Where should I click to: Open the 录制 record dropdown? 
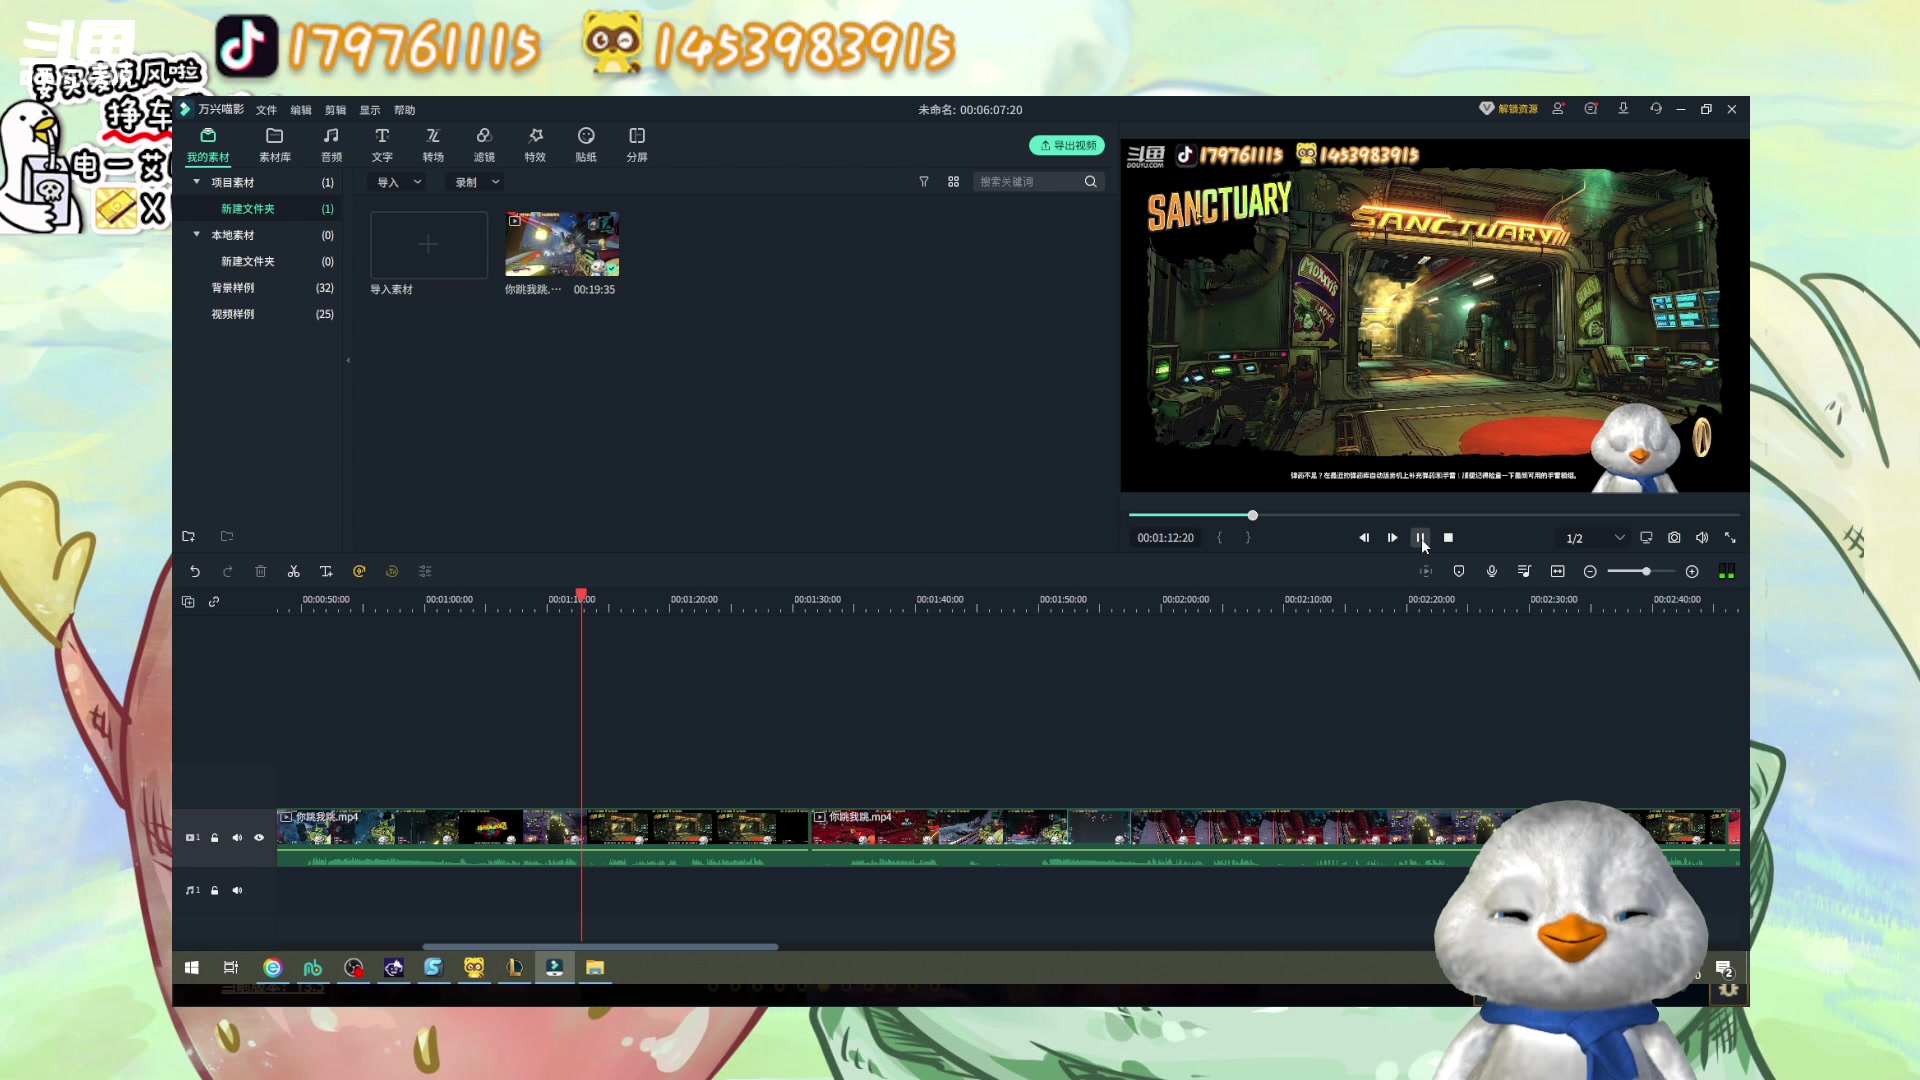click(x=477, y=182)
